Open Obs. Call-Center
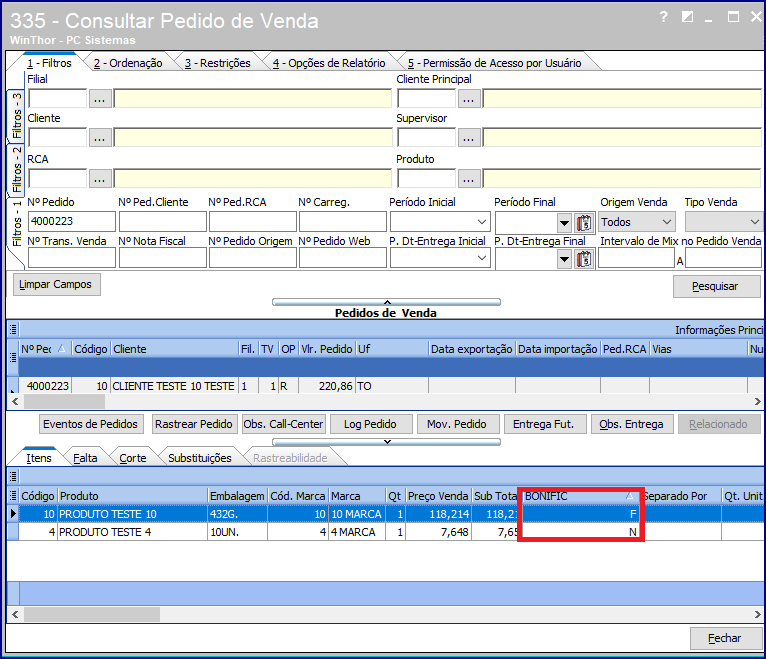The width and height of the screenshot is (766, 659). click(284, 424)
